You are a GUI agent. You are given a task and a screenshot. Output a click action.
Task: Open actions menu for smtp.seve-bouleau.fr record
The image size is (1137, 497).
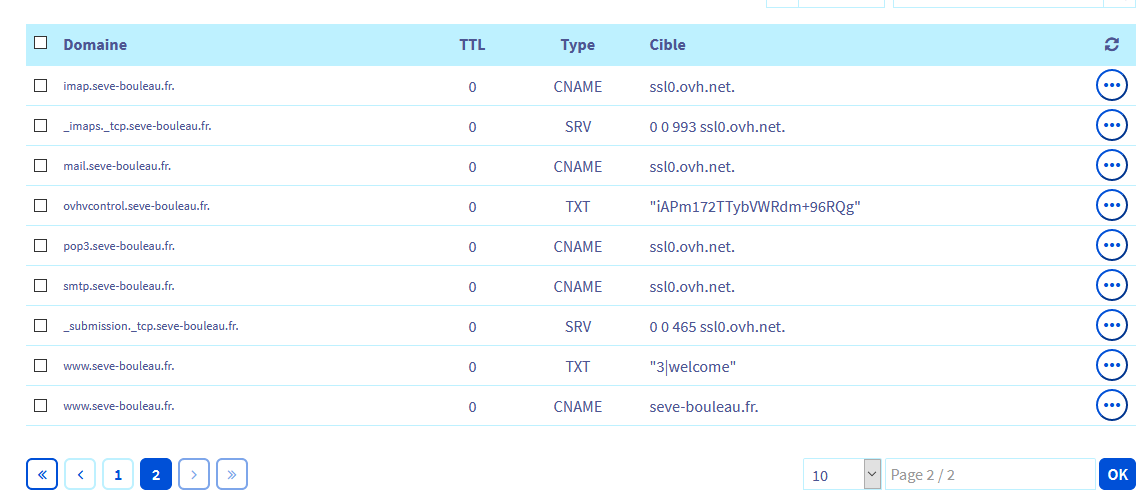pos(1111,286)
